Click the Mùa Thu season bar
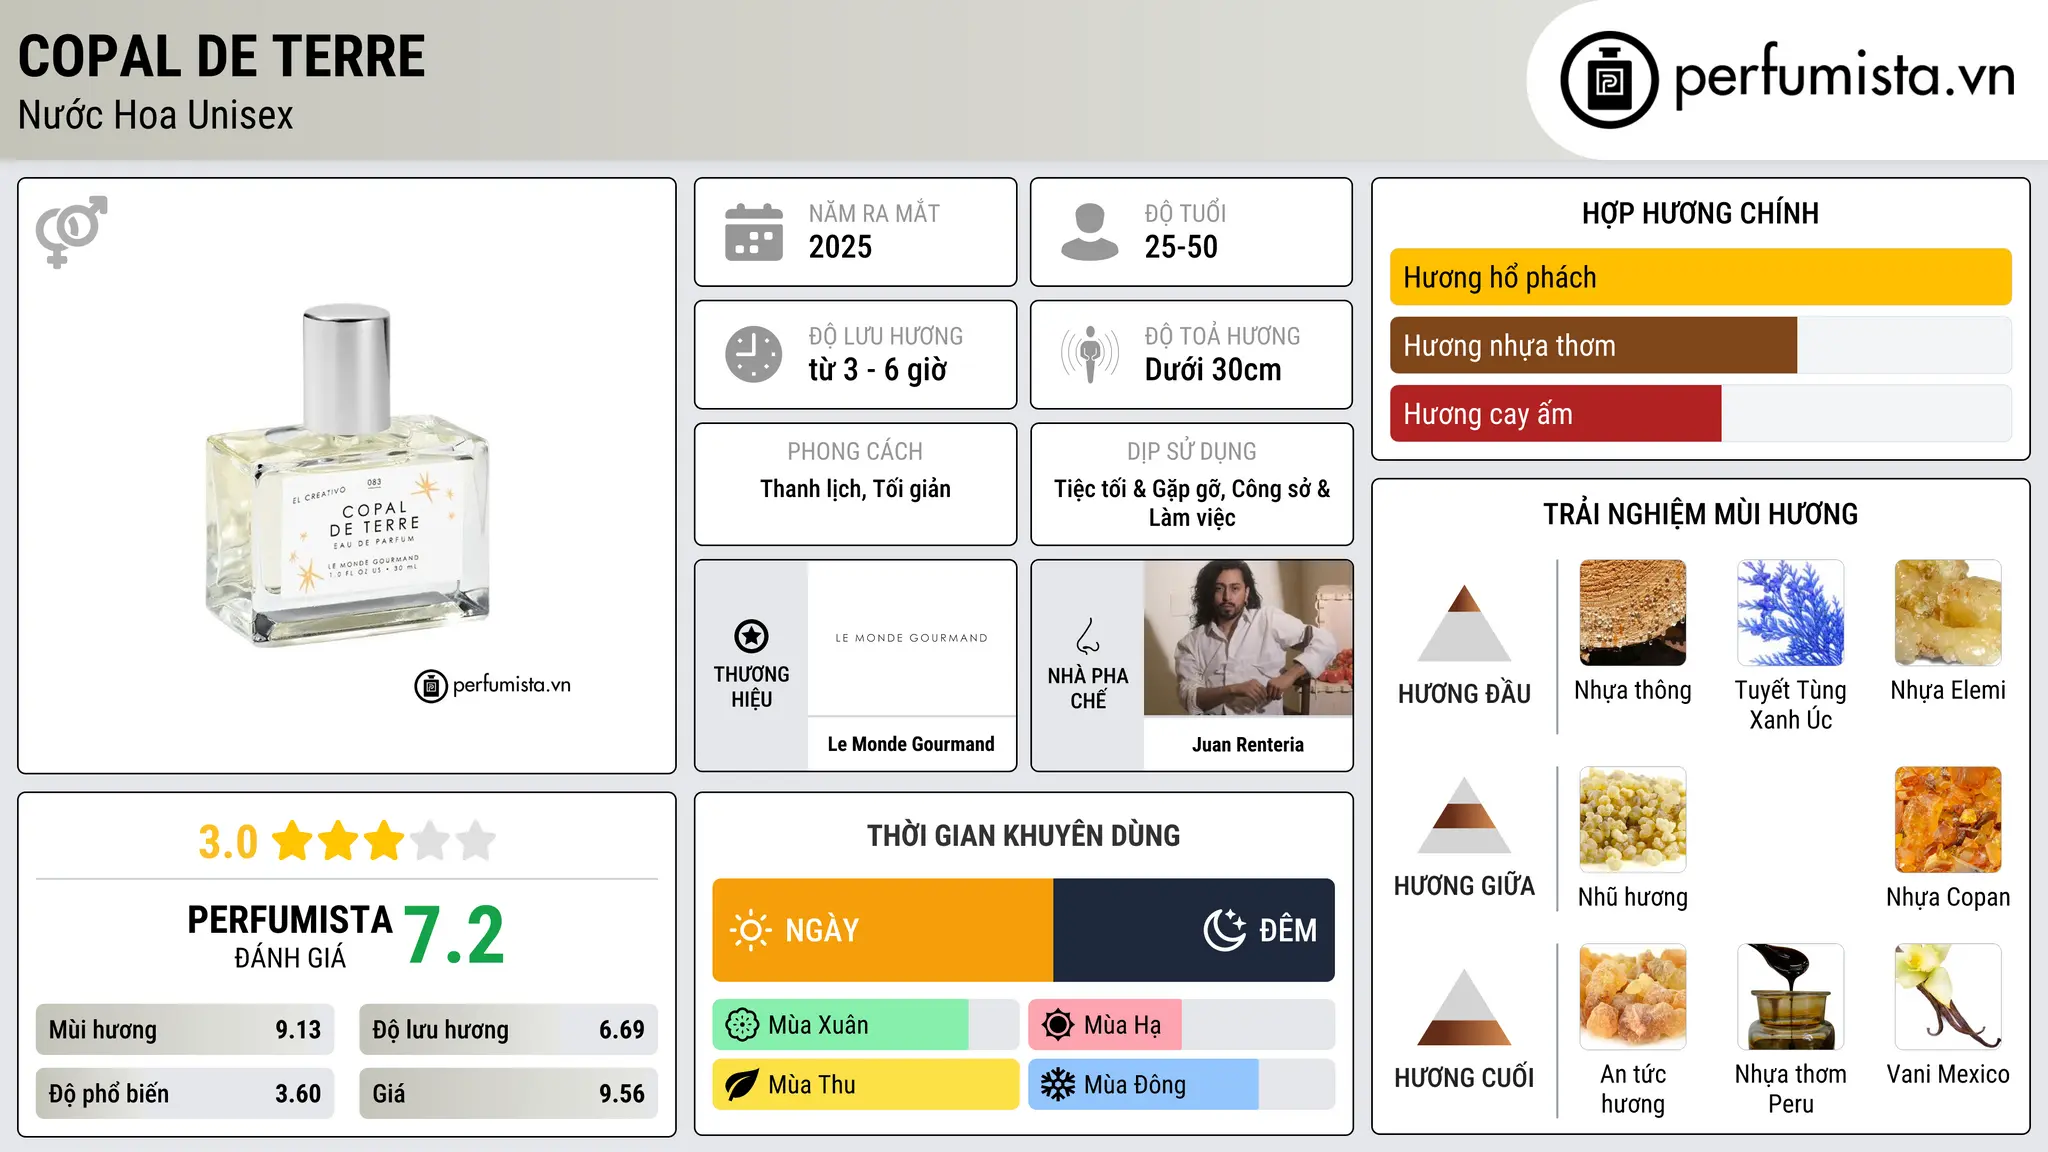2048x1152 pixels. [x=866, y=1085]
